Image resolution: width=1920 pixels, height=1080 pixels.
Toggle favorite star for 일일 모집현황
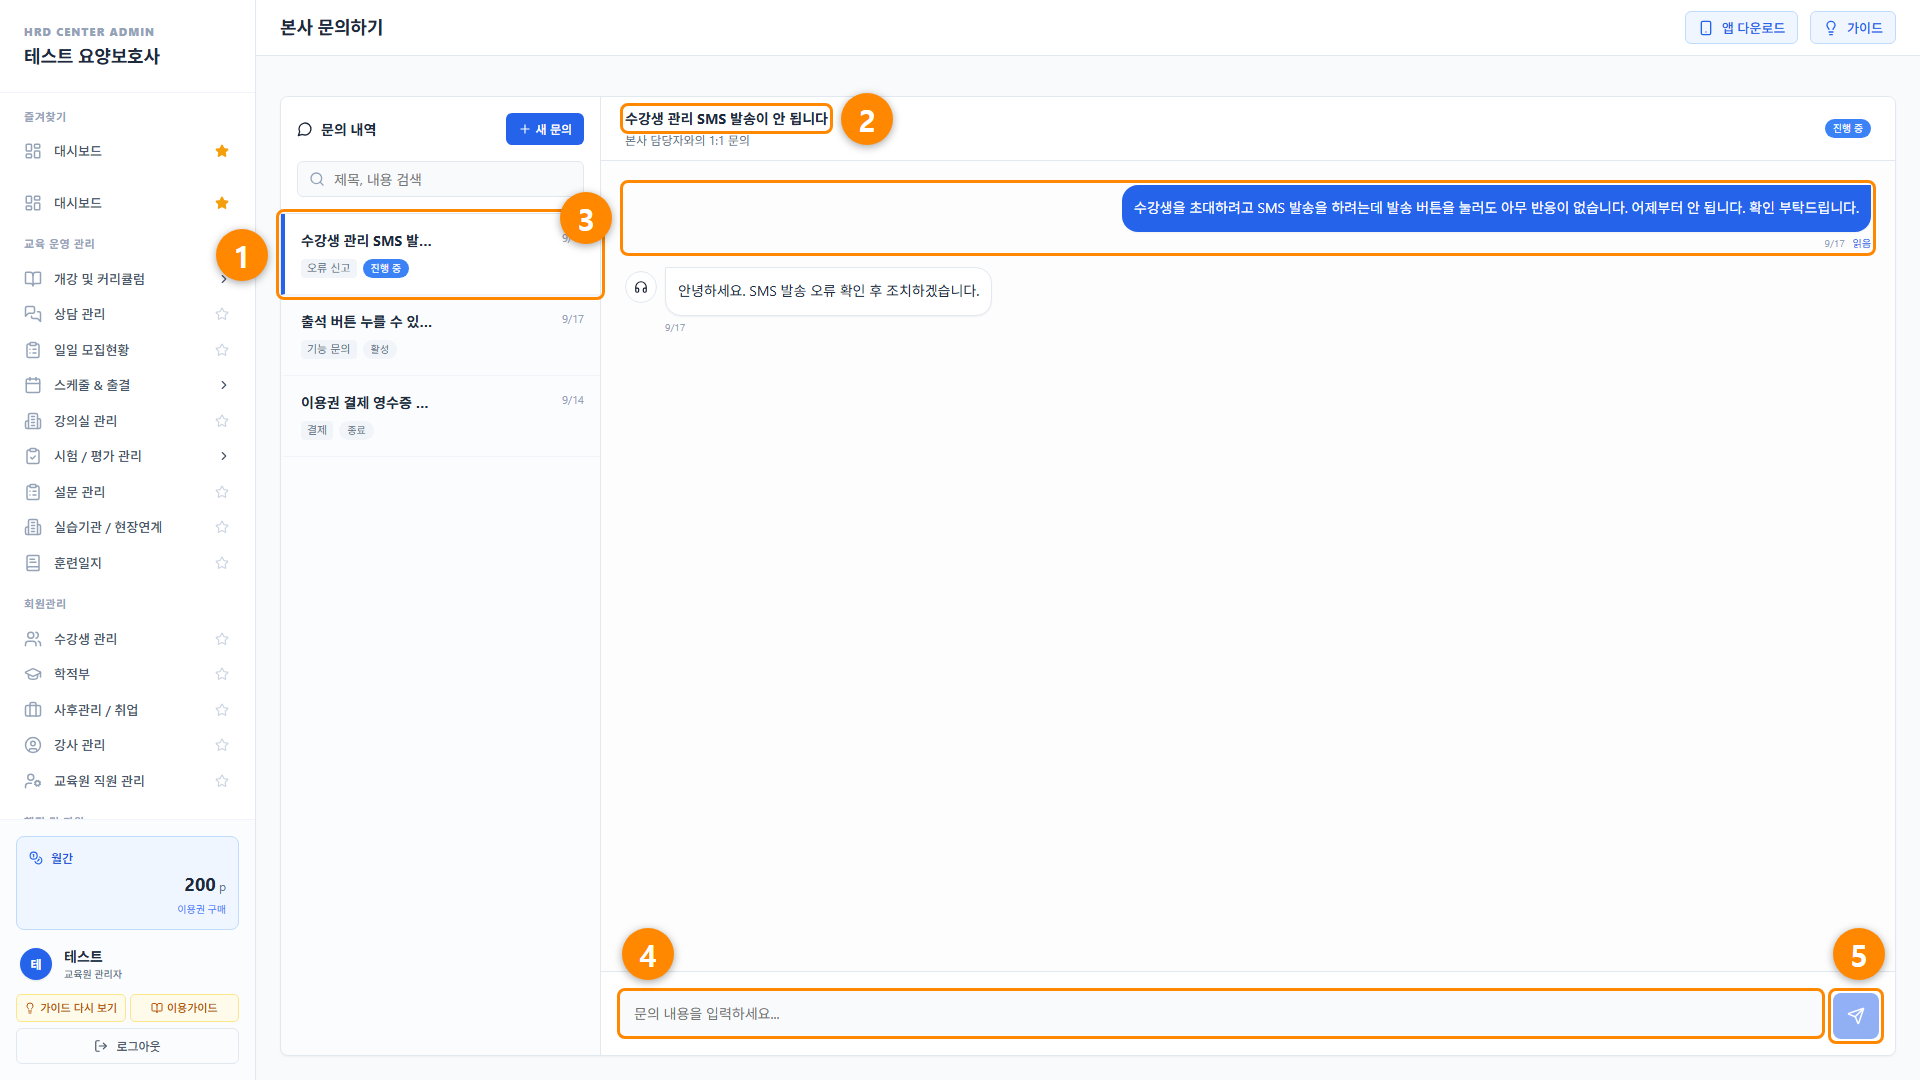click(222, 350)
